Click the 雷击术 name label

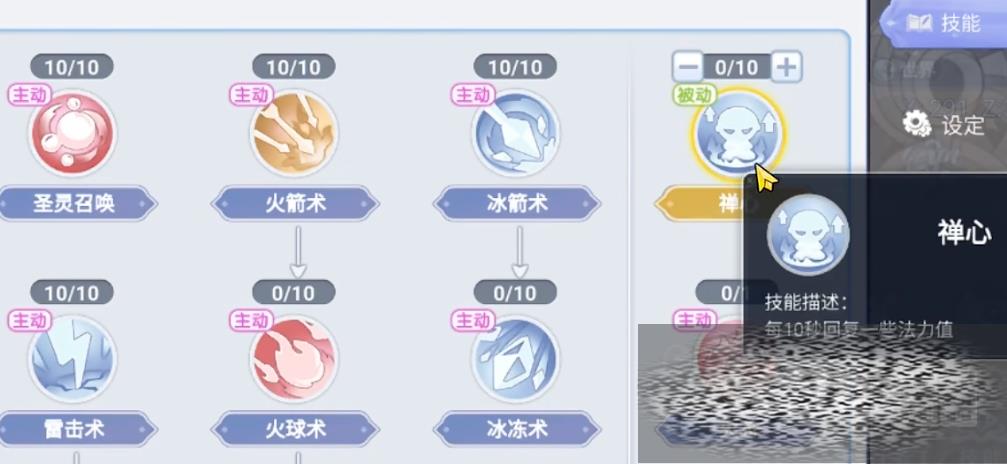[73, 429]
